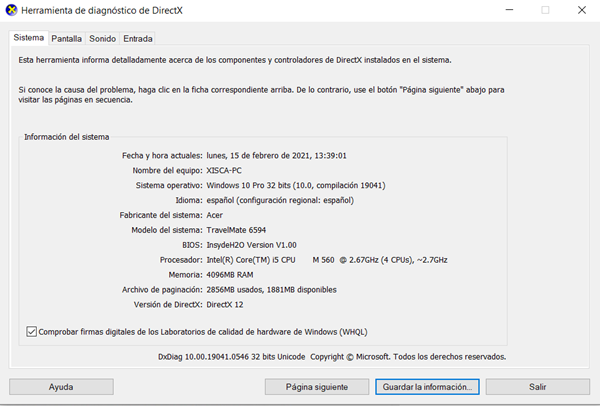The height and width of the screenshot is (406, 600).
Task: Click the window title 'Herramienta de diagnóstico de DirectX'
Action: click(102, 10)
